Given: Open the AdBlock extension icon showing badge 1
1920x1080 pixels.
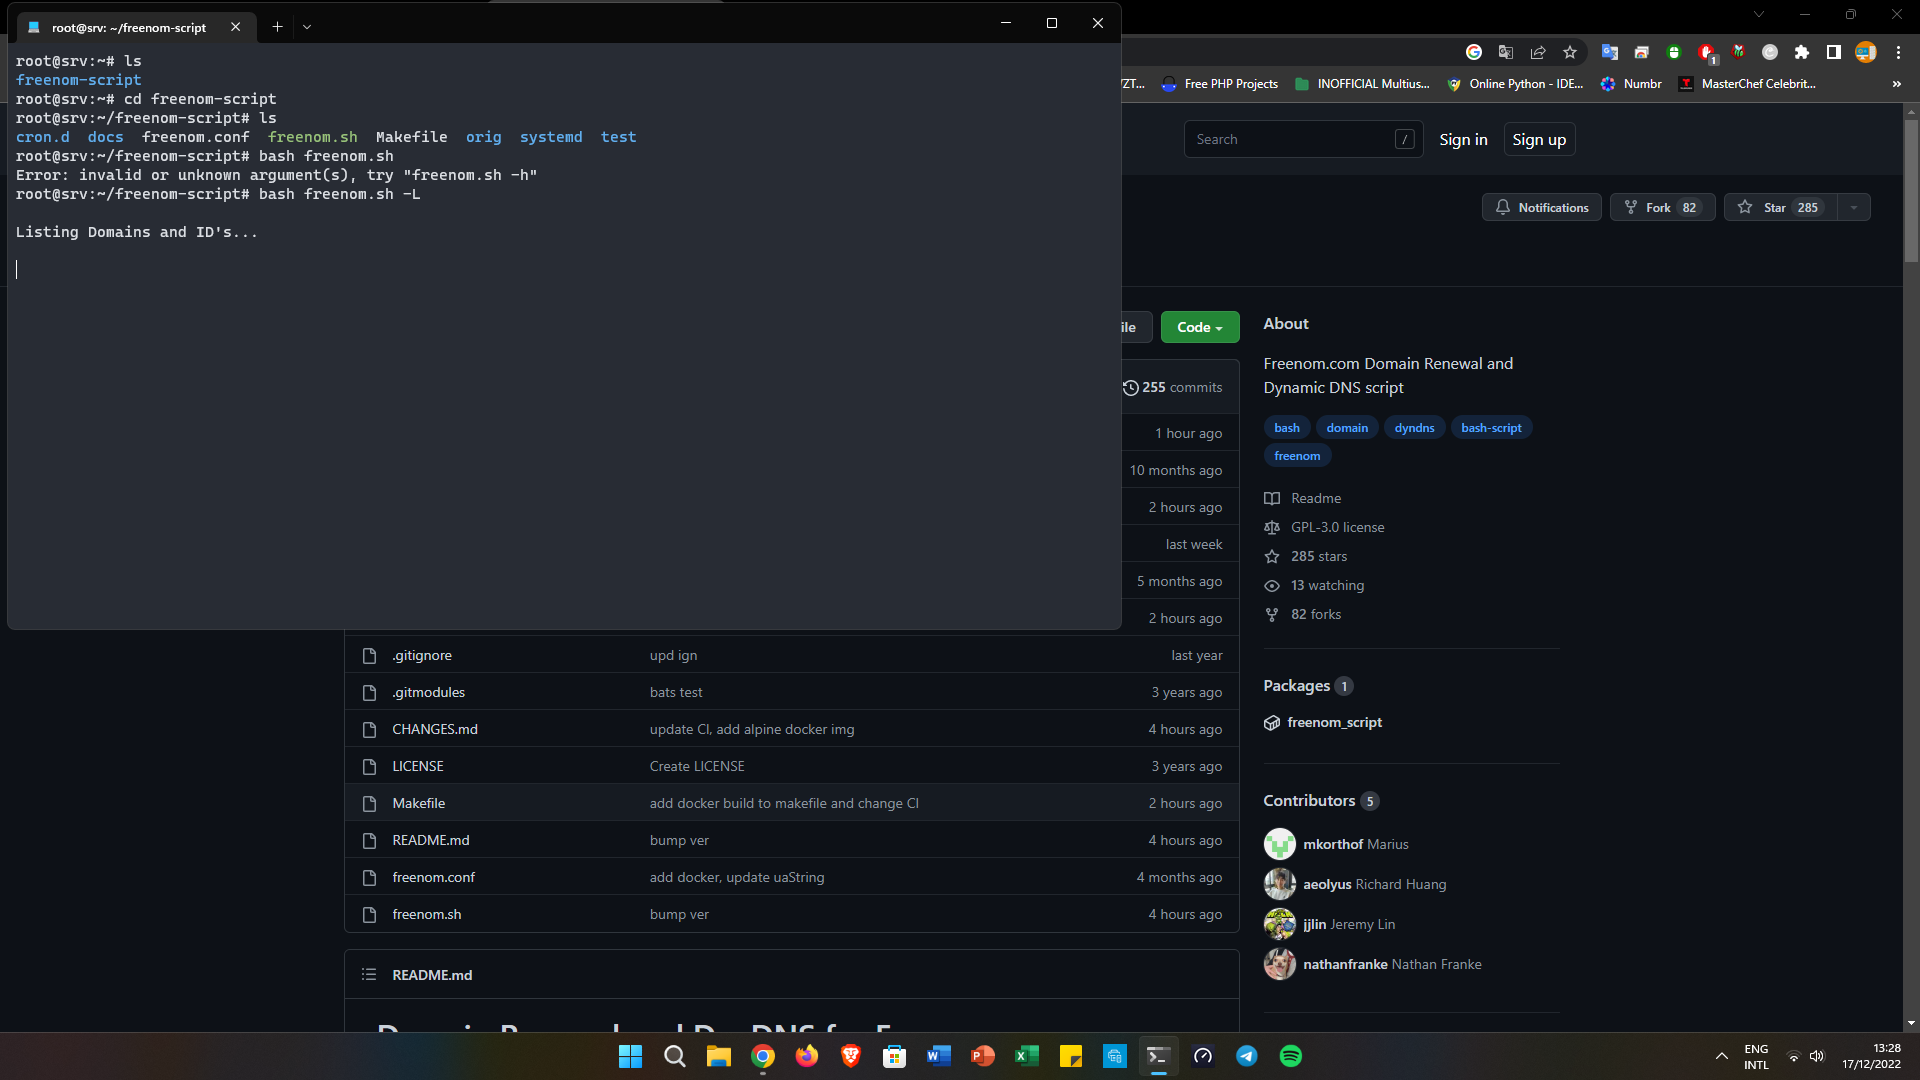Looking at the screenshot, I should click(x=1707, y=52).
